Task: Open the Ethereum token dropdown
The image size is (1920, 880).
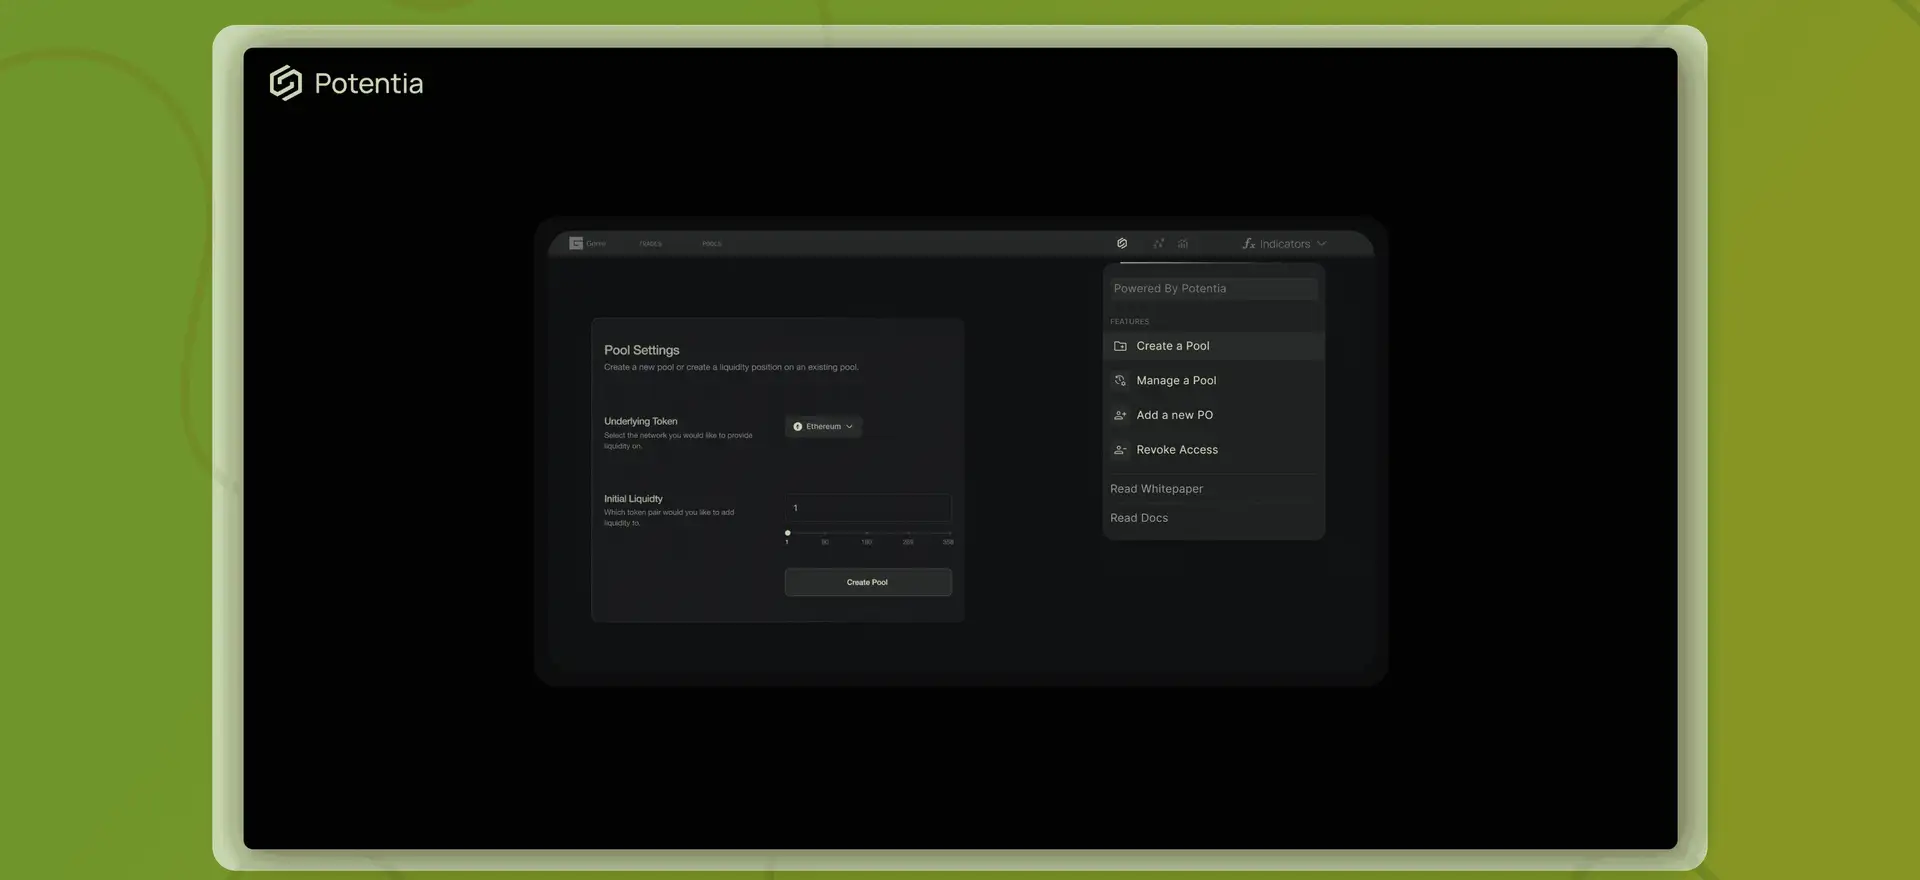Action: [823, 427]
